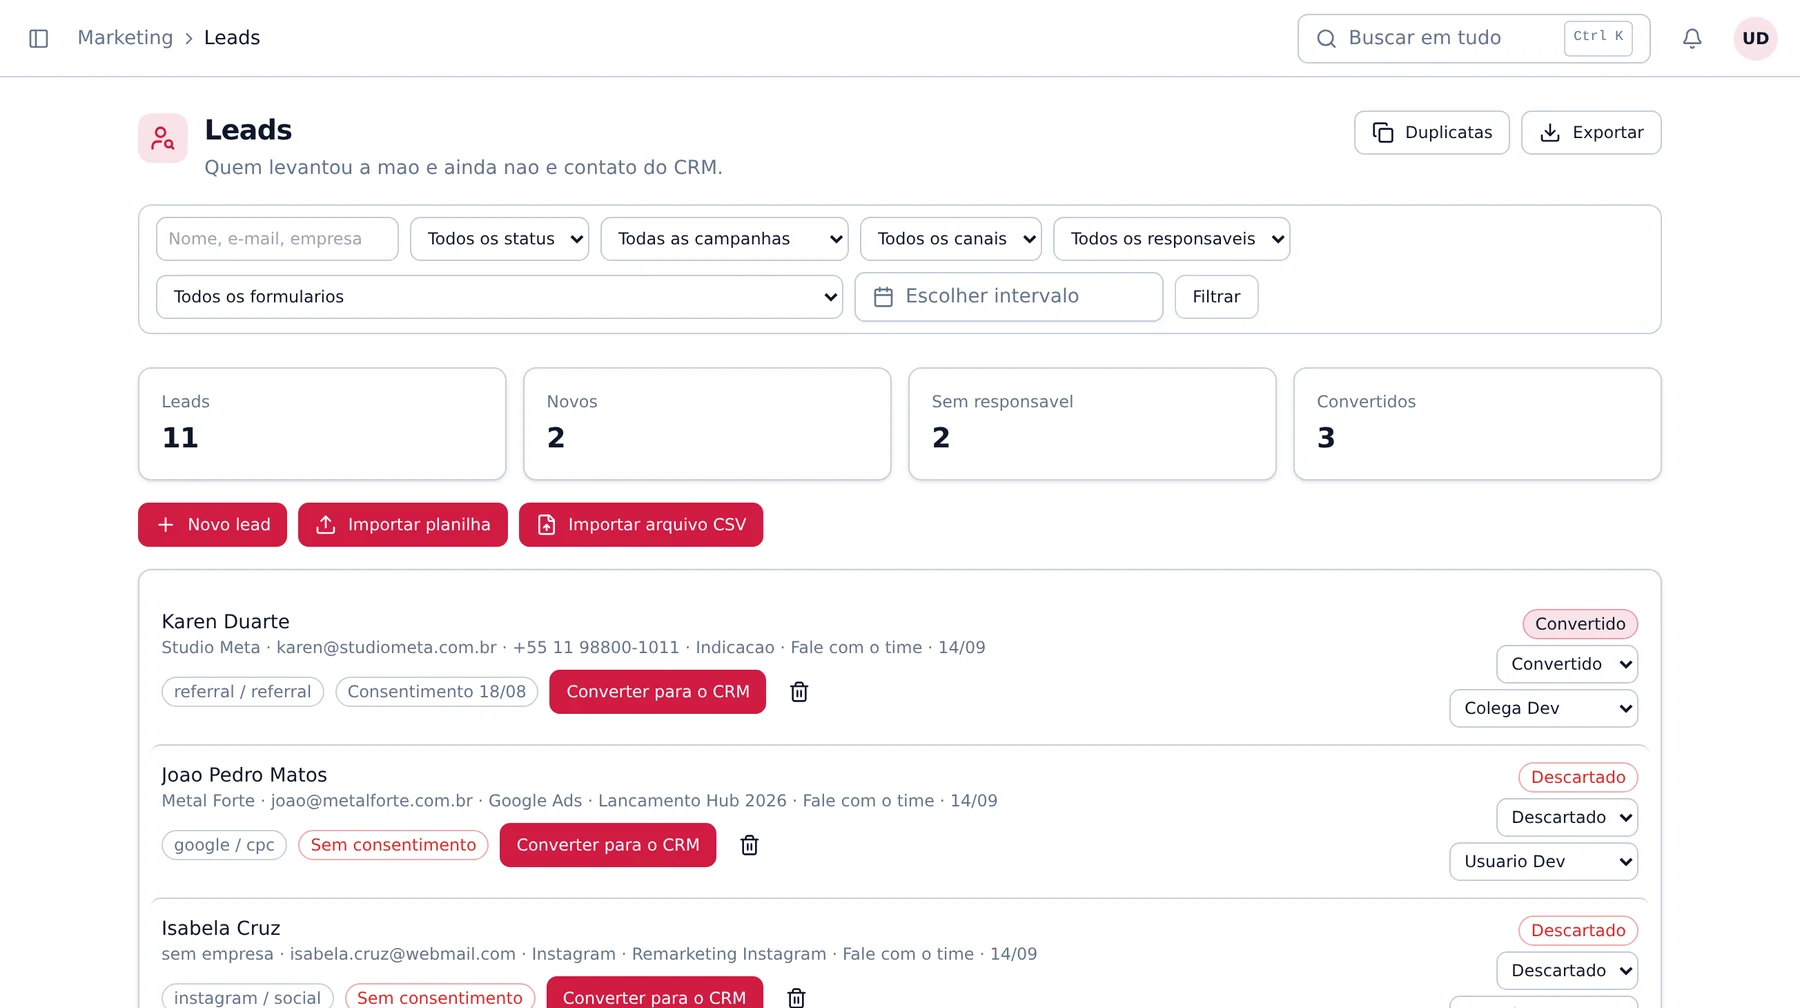Go to the Marketing breadcrumb

coord(125,38)
